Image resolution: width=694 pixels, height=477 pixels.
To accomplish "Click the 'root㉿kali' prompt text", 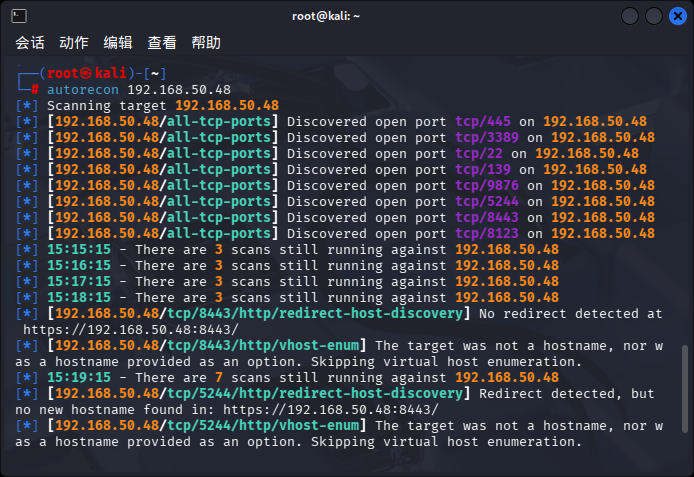I will 87,73.
